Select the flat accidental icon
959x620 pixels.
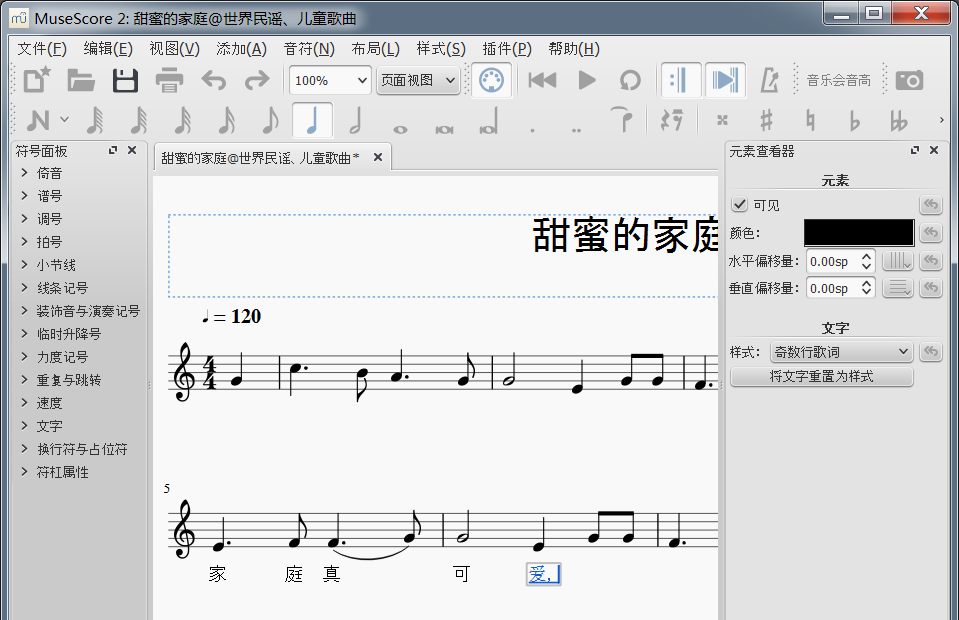tap(854, 121)
